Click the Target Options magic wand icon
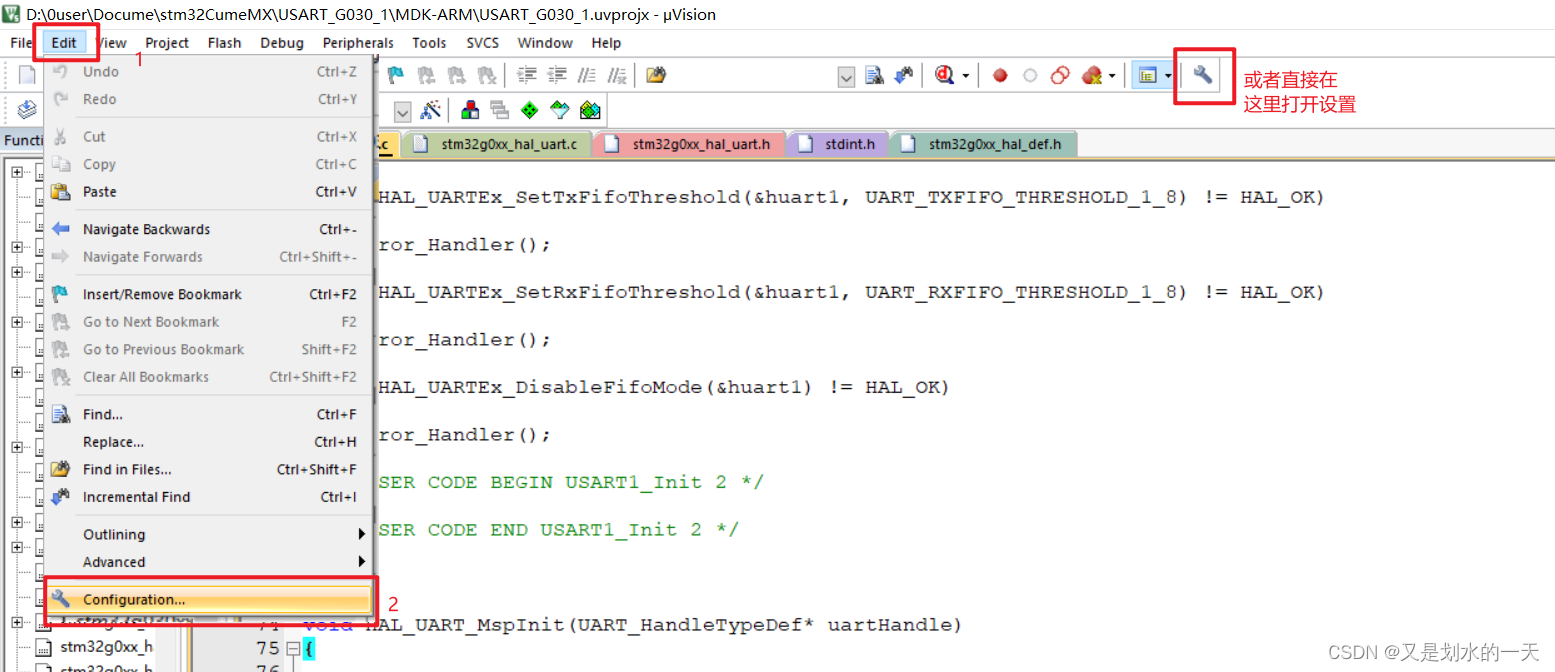The image size is (1555, 672). pyautogui.click(x=430, y=109)
